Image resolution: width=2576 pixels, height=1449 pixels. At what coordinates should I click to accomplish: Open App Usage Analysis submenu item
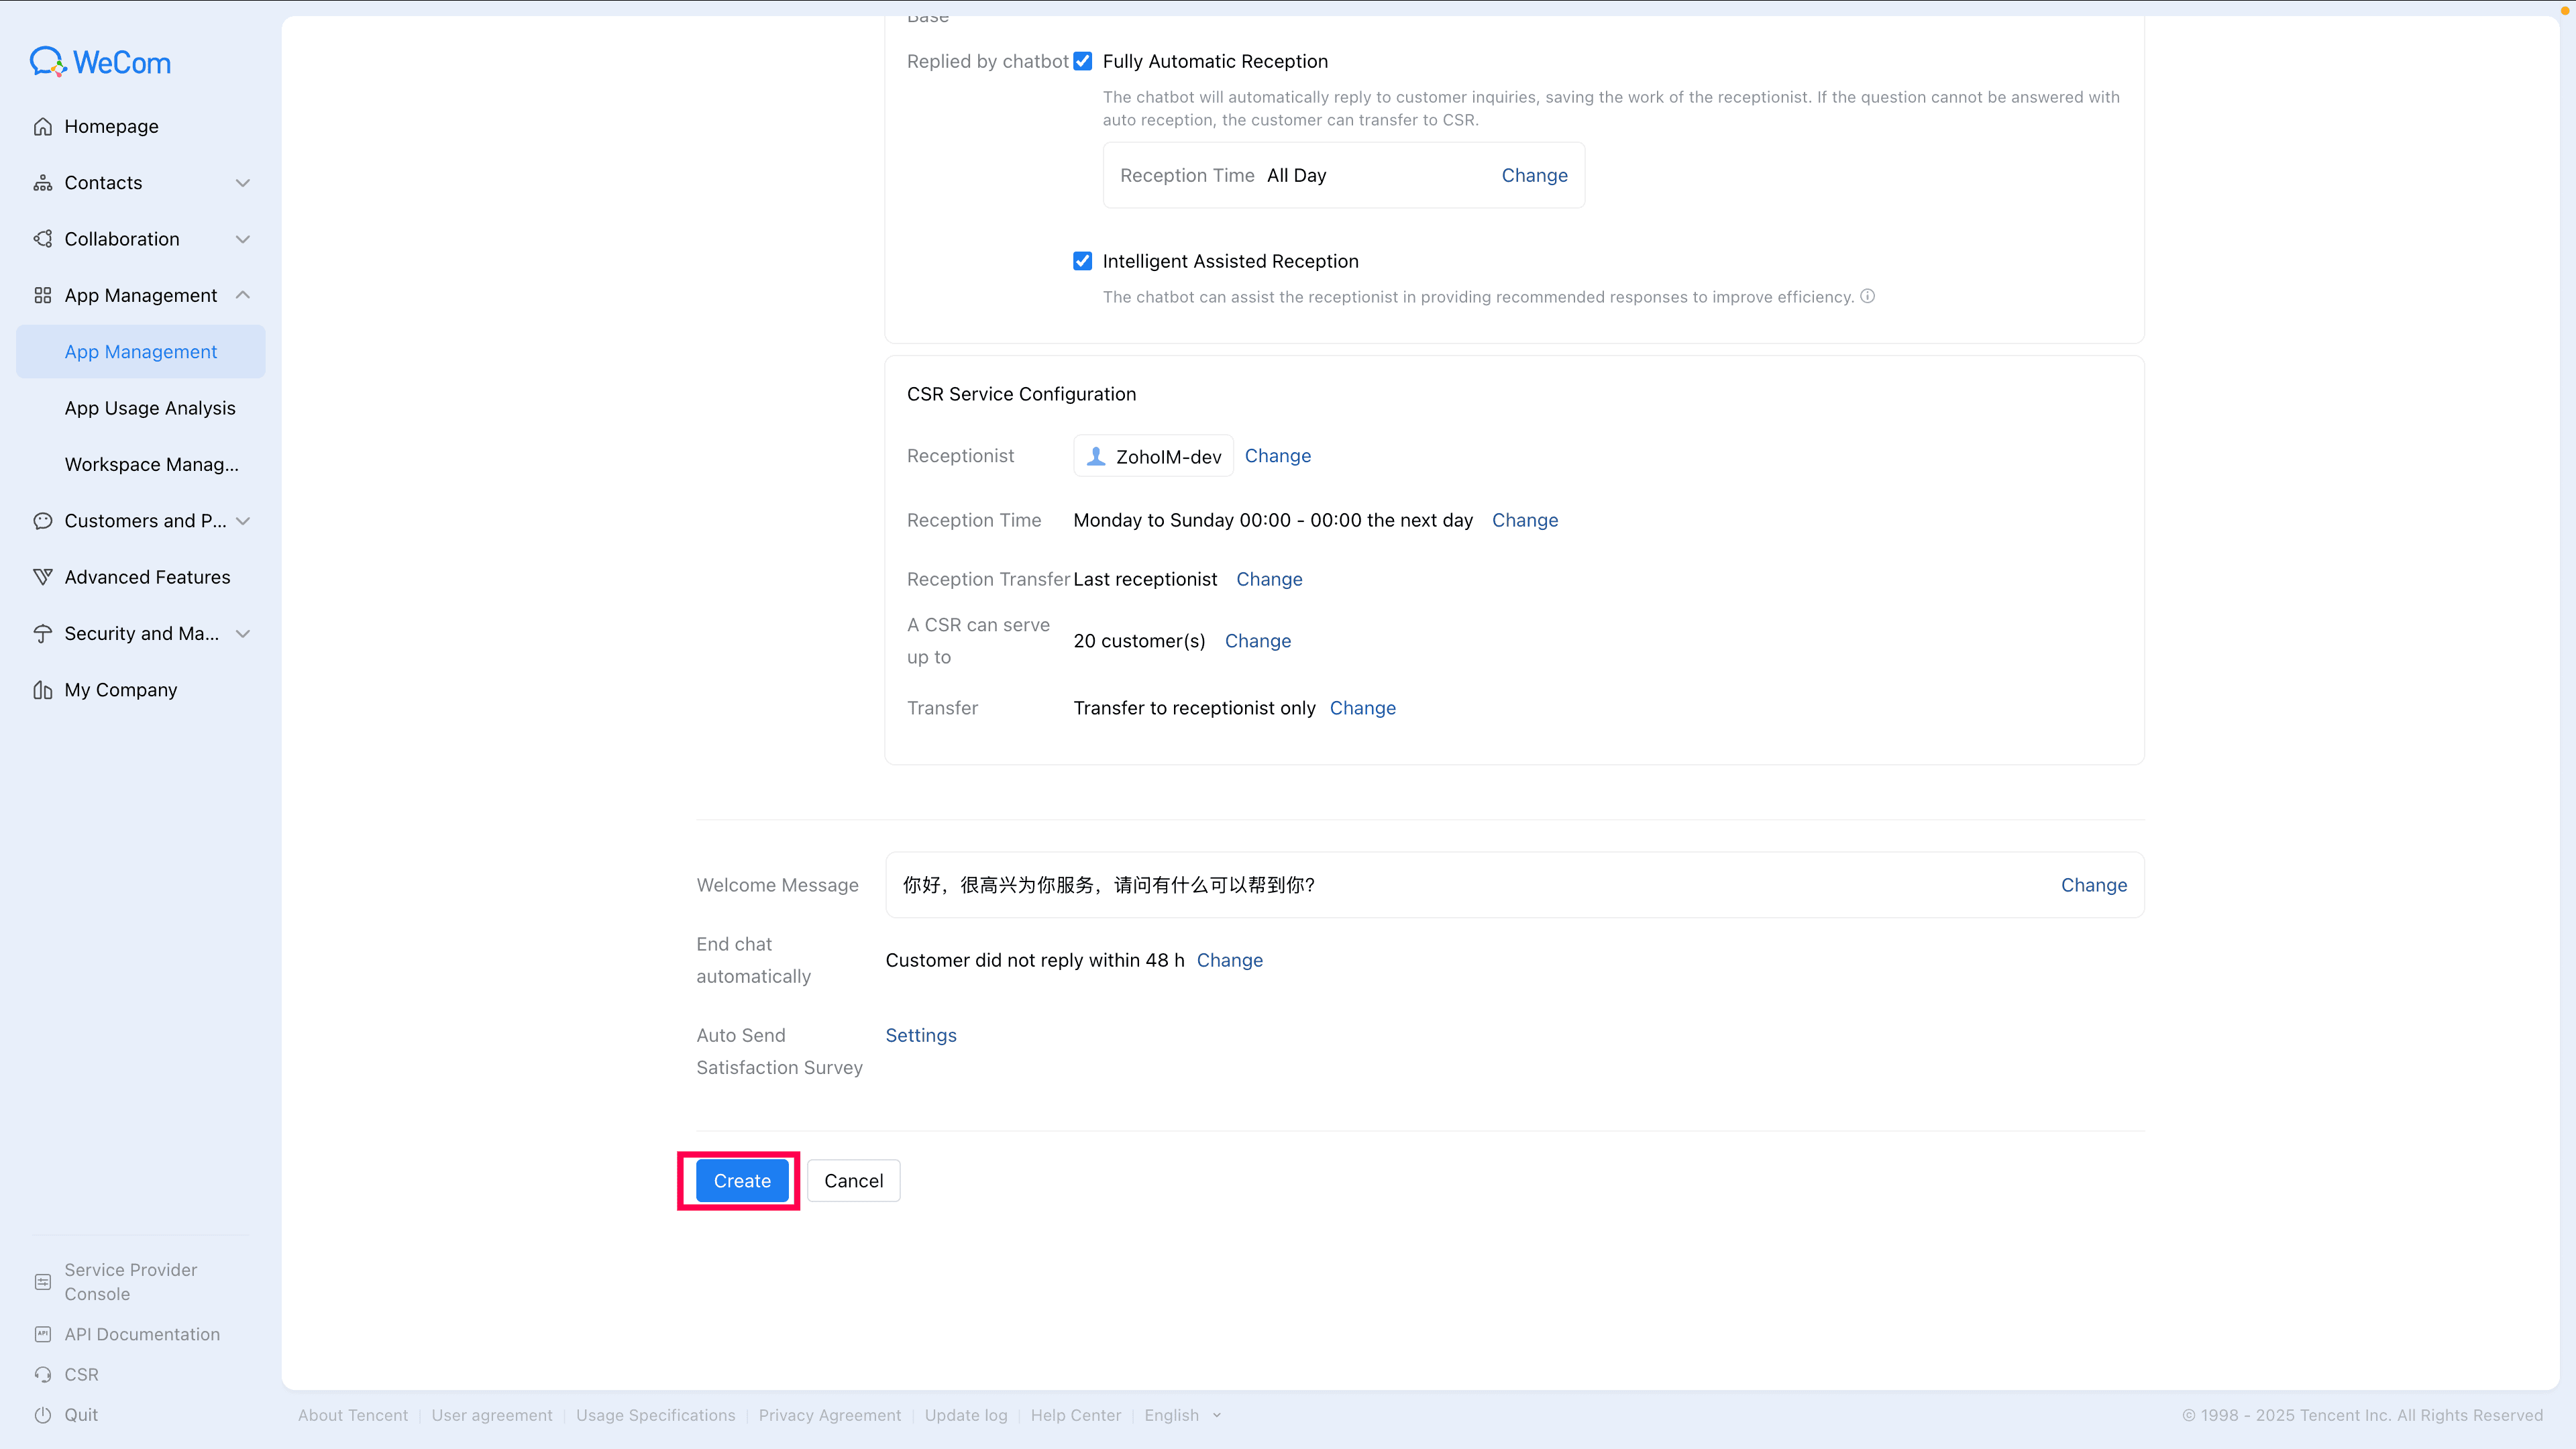coord(150,408)
